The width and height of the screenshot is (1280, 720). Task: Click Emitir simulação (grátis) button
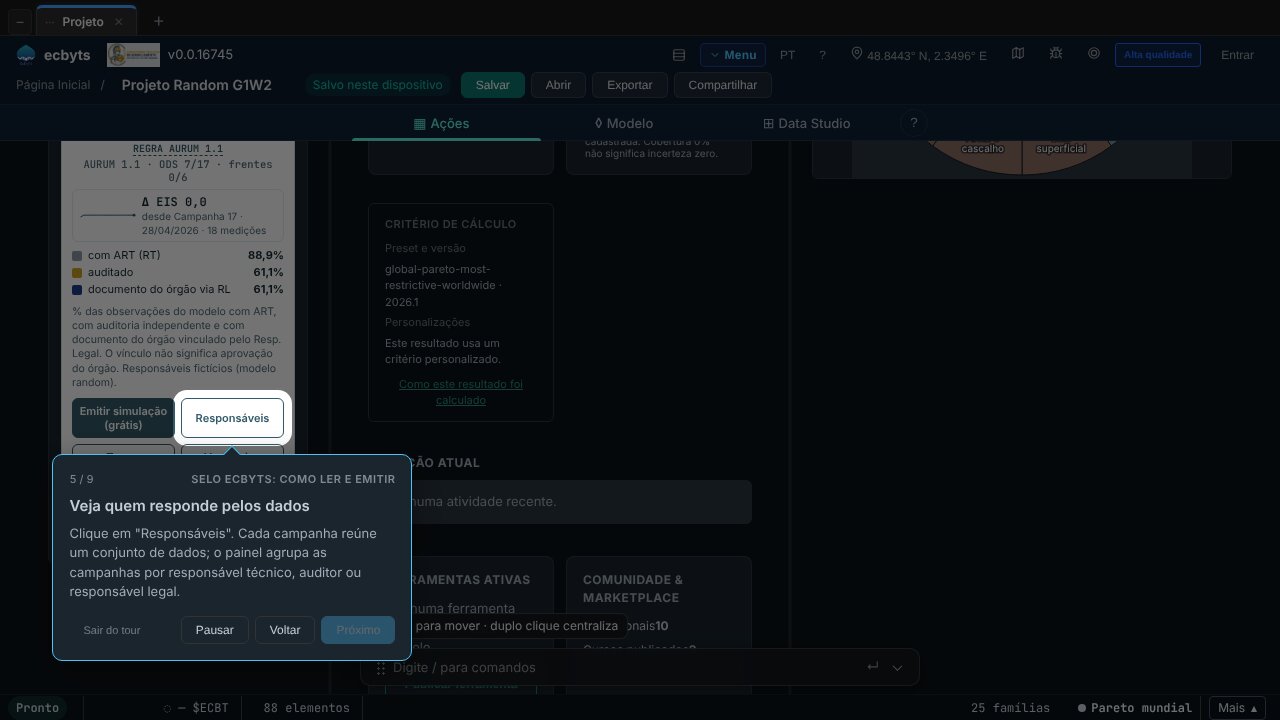coord(123,418)
